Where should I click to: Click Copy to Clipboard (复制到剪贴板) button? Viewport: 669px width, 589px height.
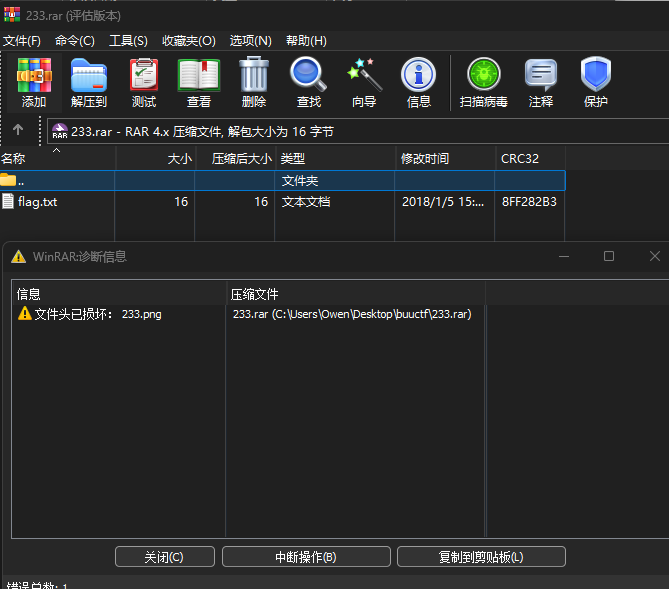point(481,557)
